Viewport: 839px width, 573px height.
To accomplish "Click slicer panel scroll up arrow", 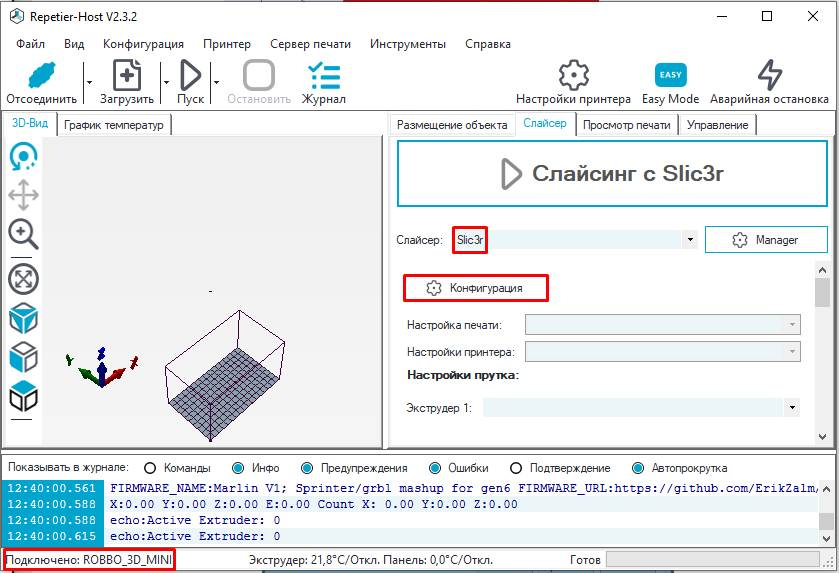I will (822, 270).
